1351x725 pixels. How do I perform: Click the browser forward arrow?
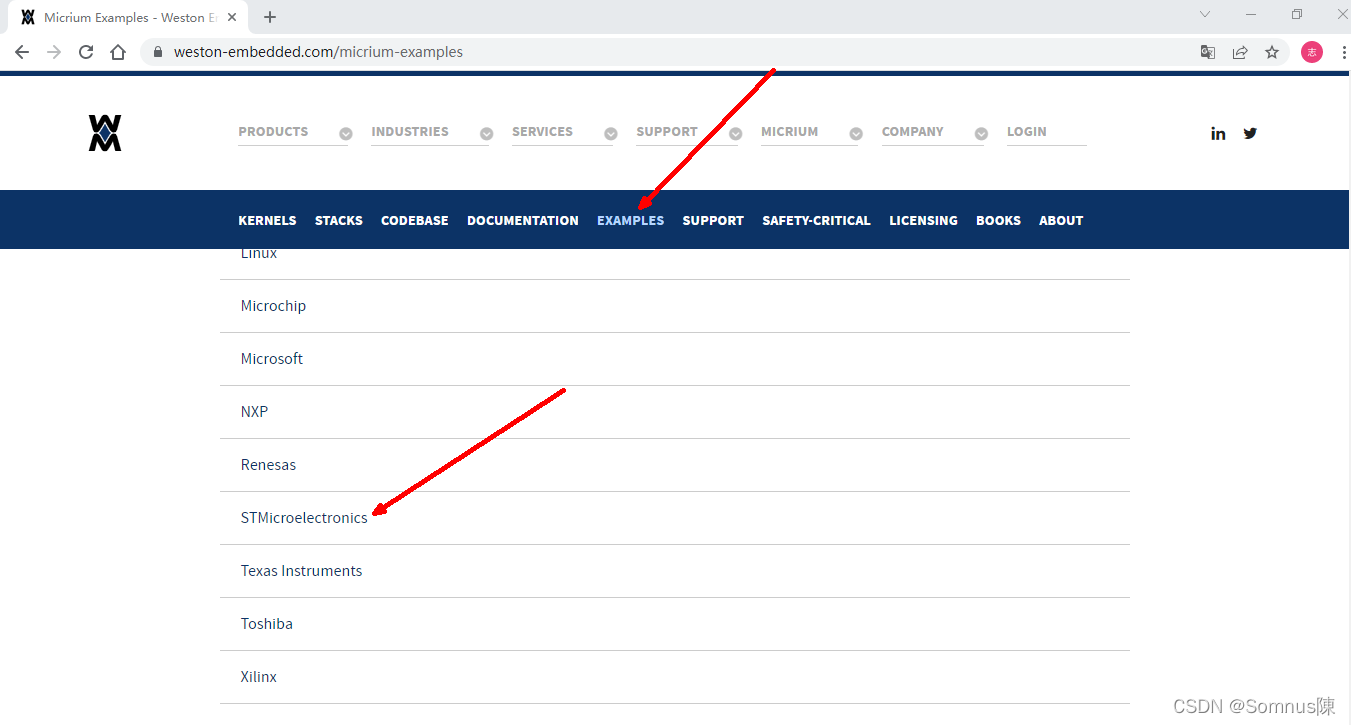pos(54,52)
